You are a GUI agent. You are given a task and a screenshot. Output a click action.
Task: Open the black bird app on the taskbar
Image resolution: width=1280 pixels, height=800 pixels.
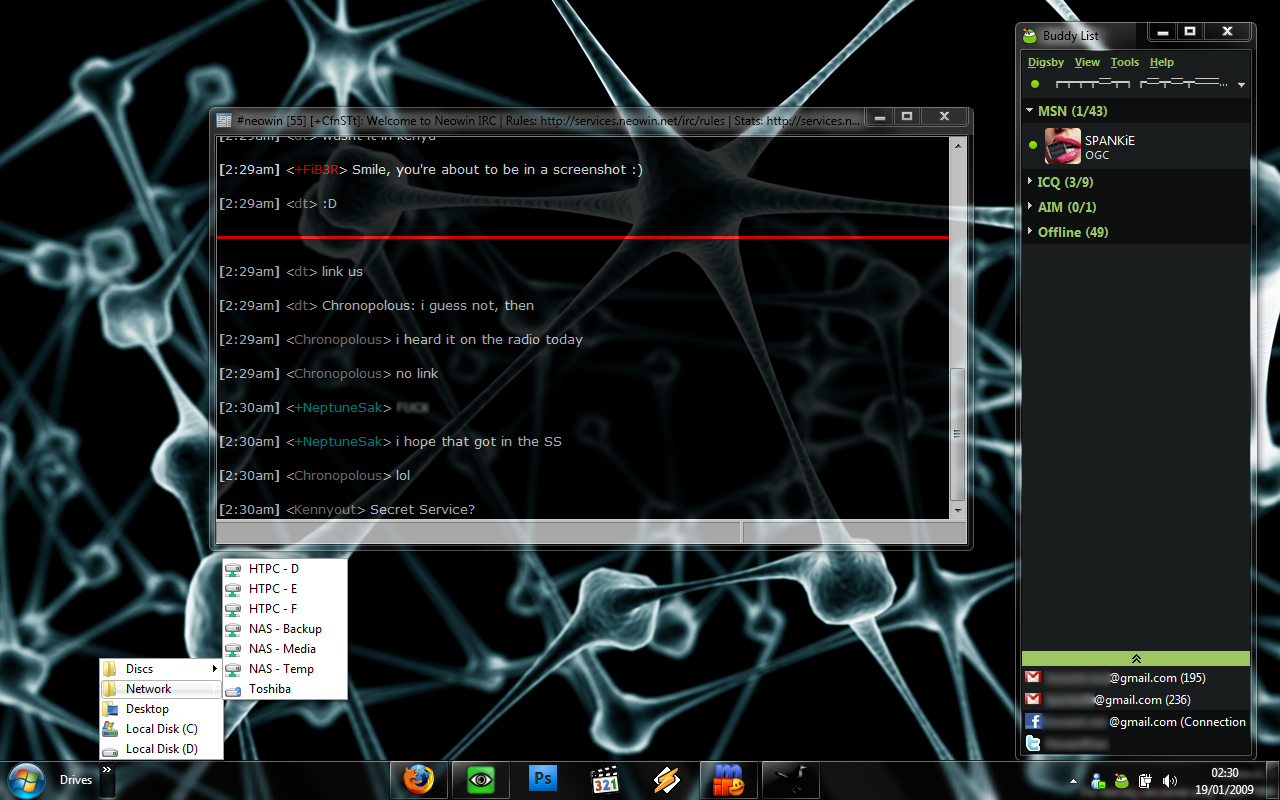click(x=791, y=779)
